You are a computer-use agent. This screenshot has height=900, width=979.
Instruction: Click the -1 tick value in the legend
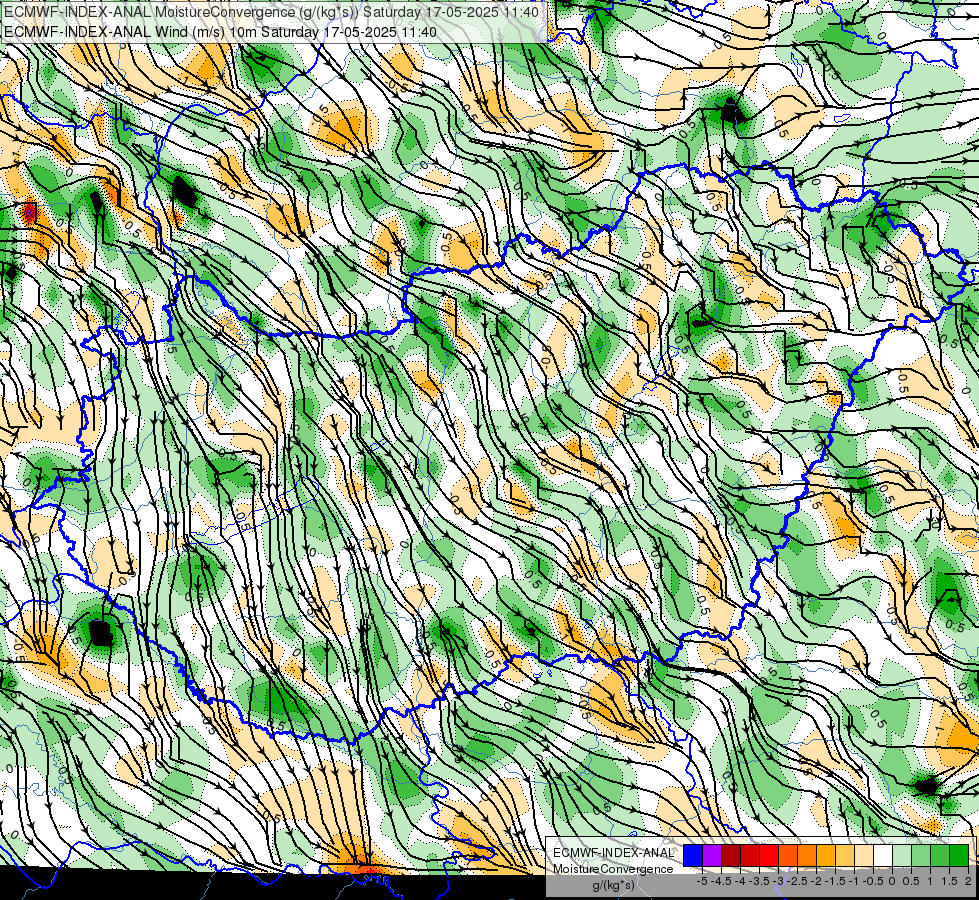click(854, 881)
